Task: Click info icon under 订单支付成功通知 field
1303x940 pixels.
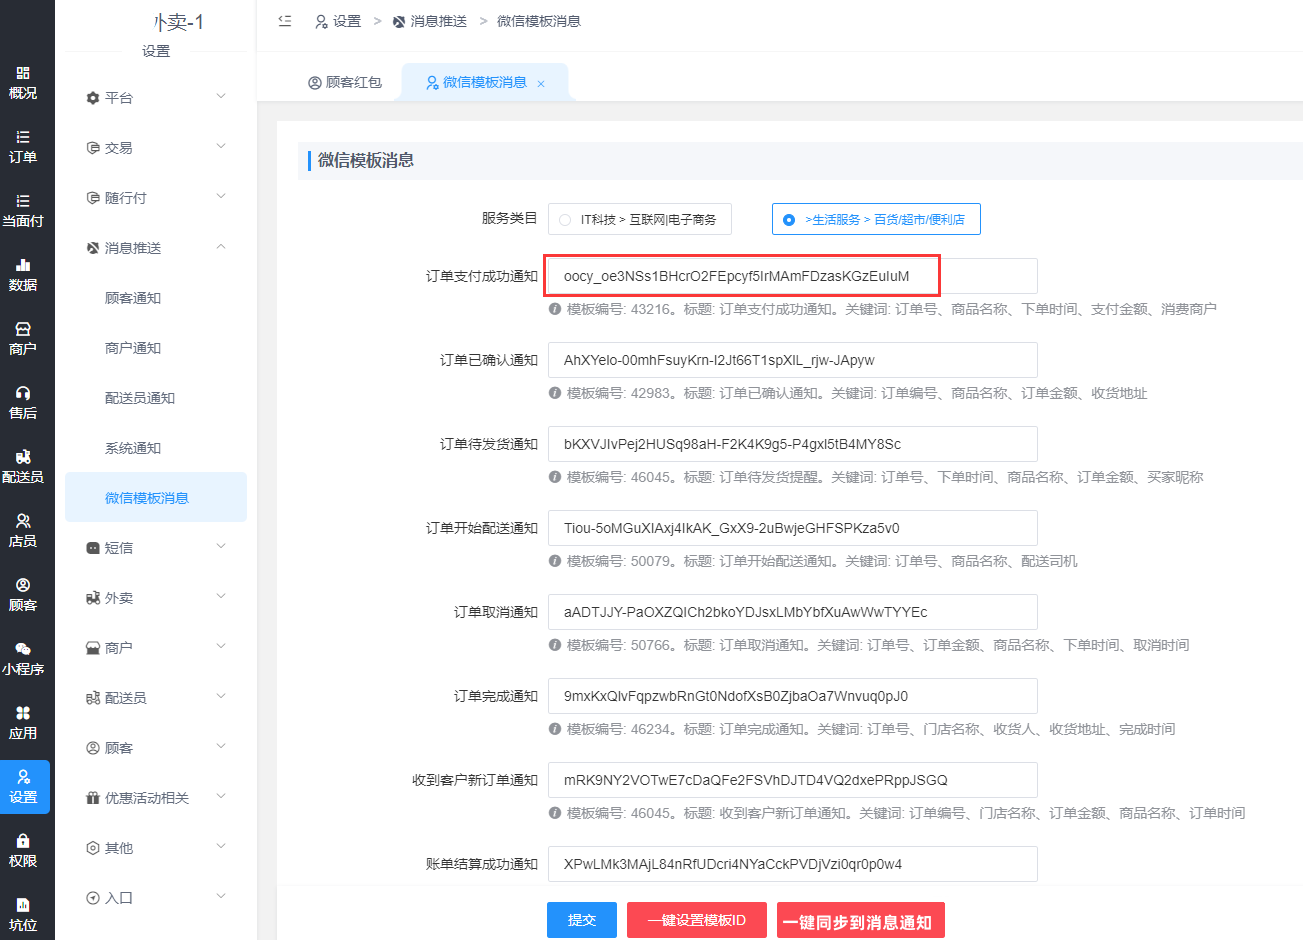Action: coord(554,309)
